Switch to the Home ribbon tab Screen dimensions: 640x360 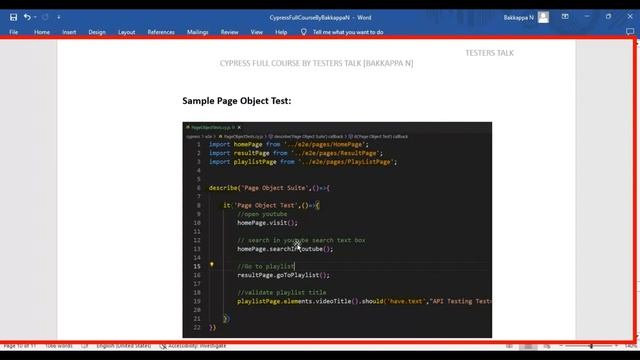point(42,32)
